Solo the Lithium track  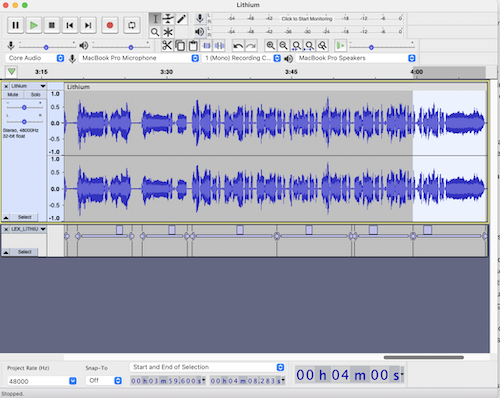(x=35, y=95)
